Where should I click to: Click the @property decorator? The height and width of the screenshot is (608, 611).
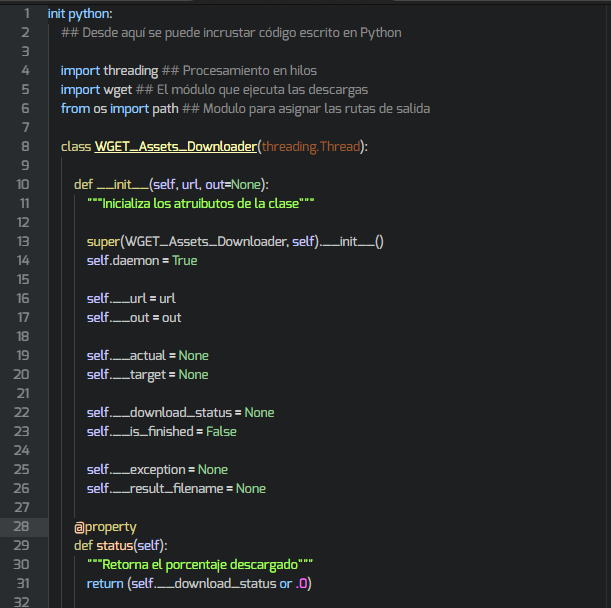point(105,526)
